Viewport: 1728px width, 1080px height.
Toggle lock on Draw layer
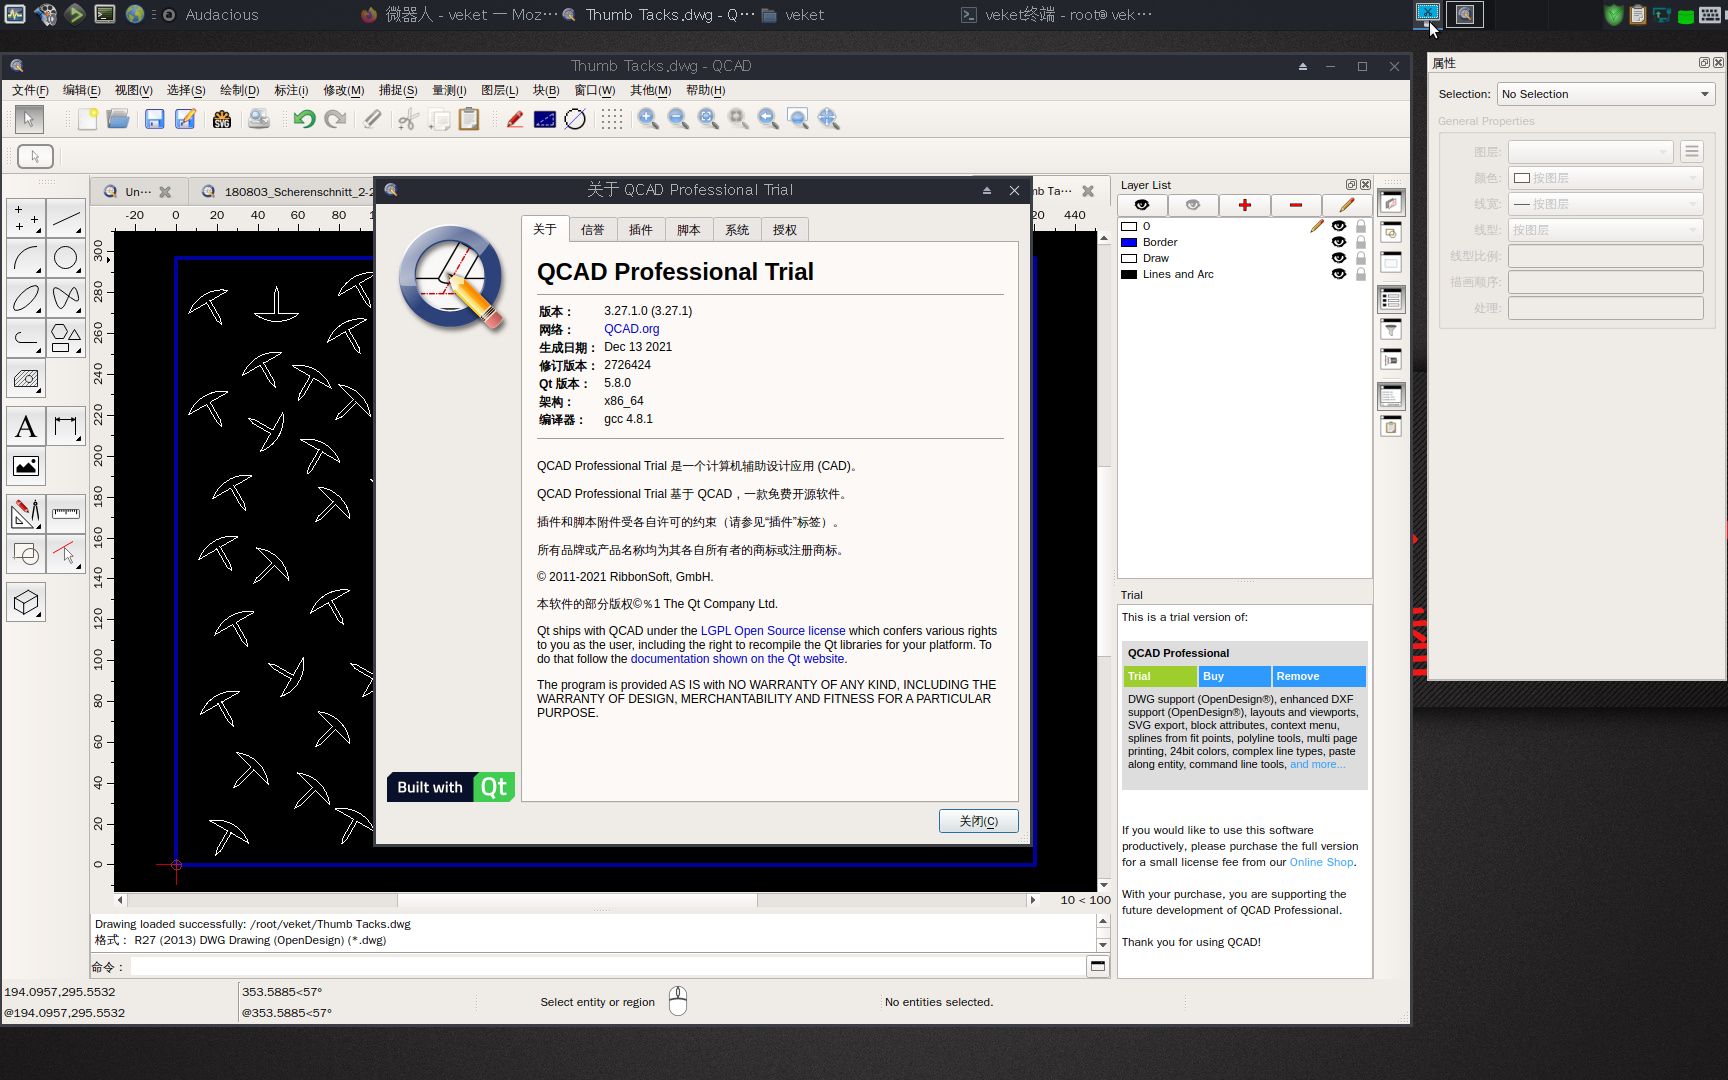[1360, 258]
